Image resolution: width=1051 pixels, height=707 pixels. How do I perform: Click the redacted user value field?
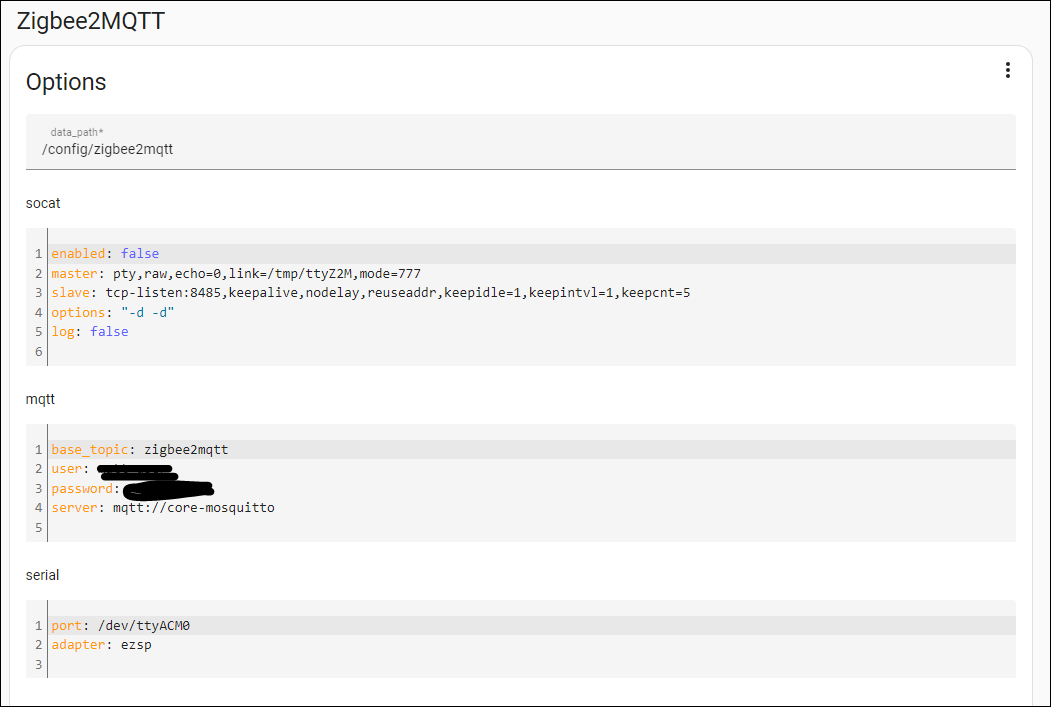click(x=135, y=468)
